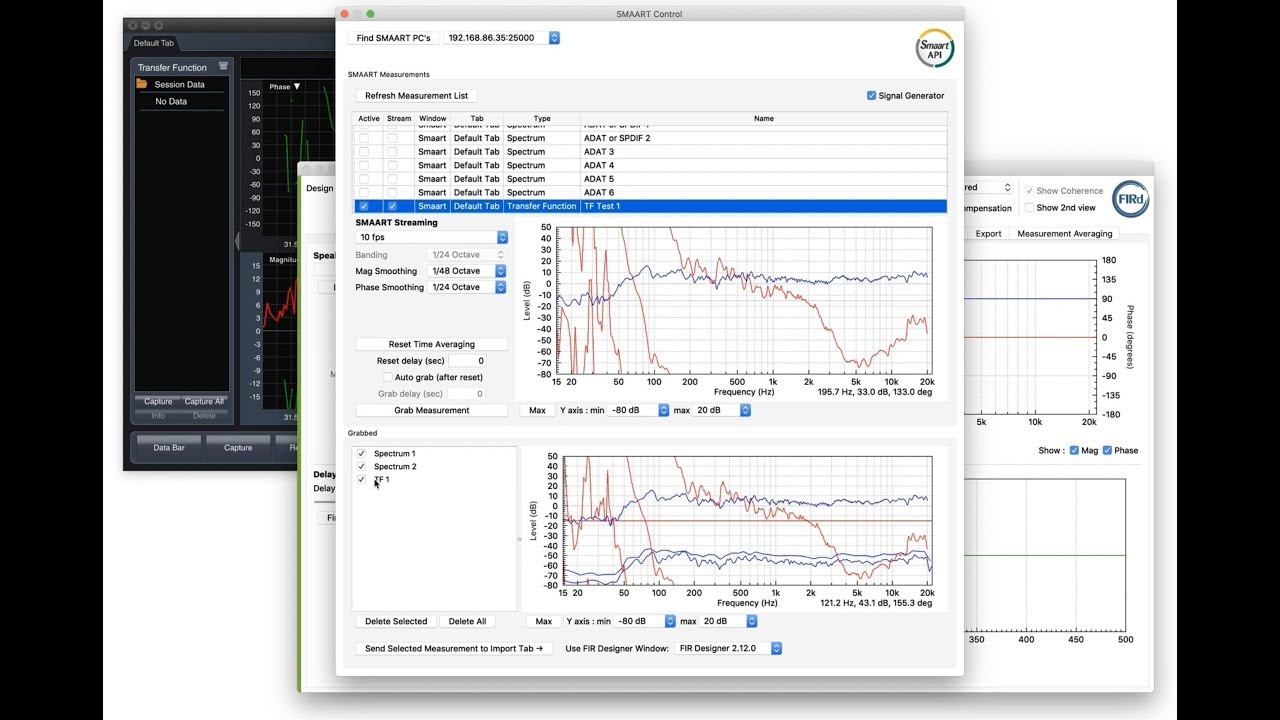1280x720 pixels.
Task: Click Delete All button
Action: coord(467,621)
